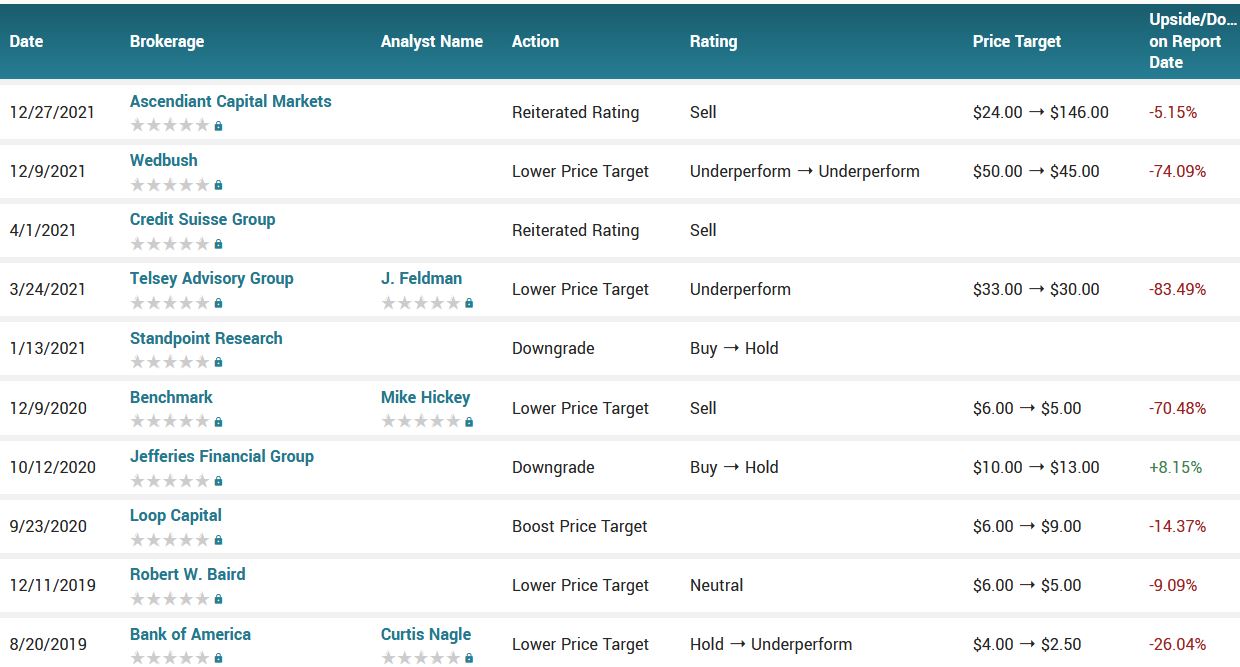Click the star rating under Ascendiant Capital Markets
This screenshot has height=667, width=1240.
point(170,126)
